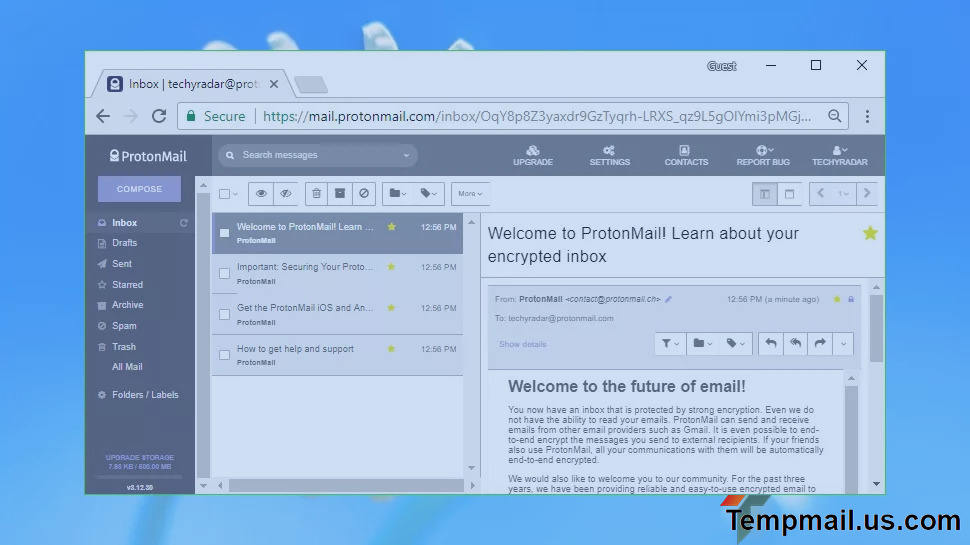This screenshot has width=970, height=545.
Task: Click the Reply All arrow icon
Action: [795, 343]
